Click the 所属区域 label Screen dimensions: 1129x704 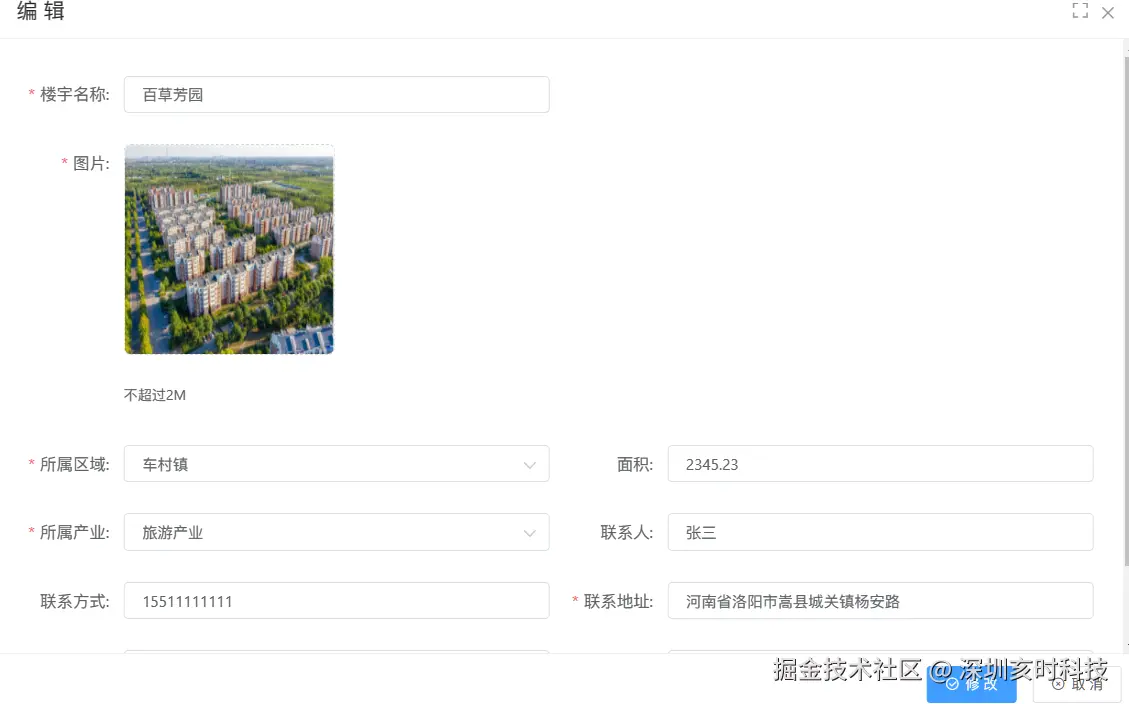tap(74, 464)
